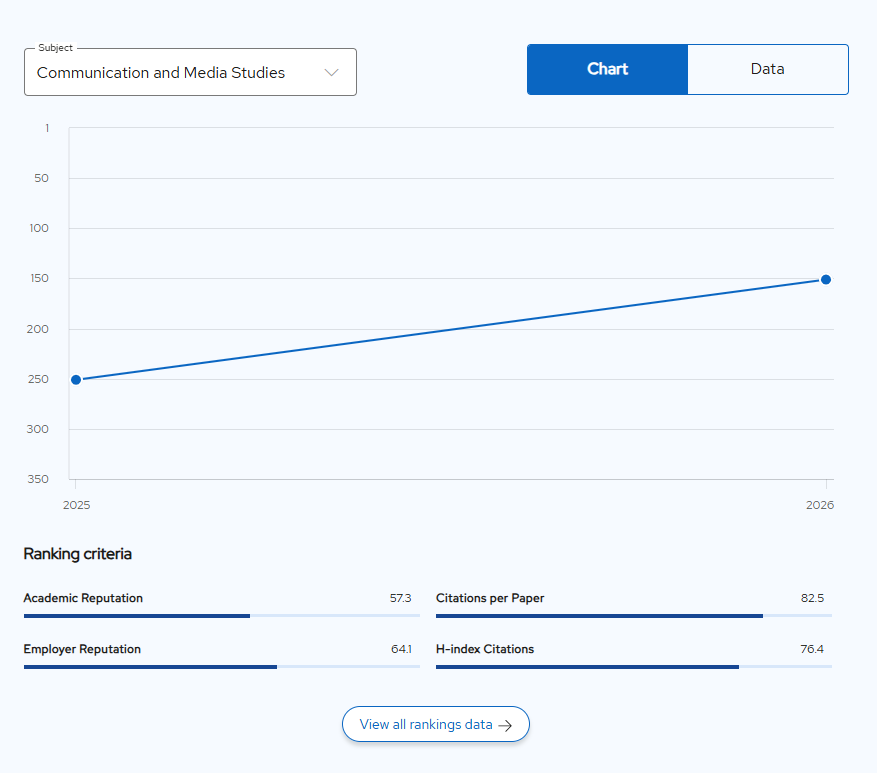Click the chevron arrow in Subject dropdown
Screen dimensions: 877x773
[332, 73]
